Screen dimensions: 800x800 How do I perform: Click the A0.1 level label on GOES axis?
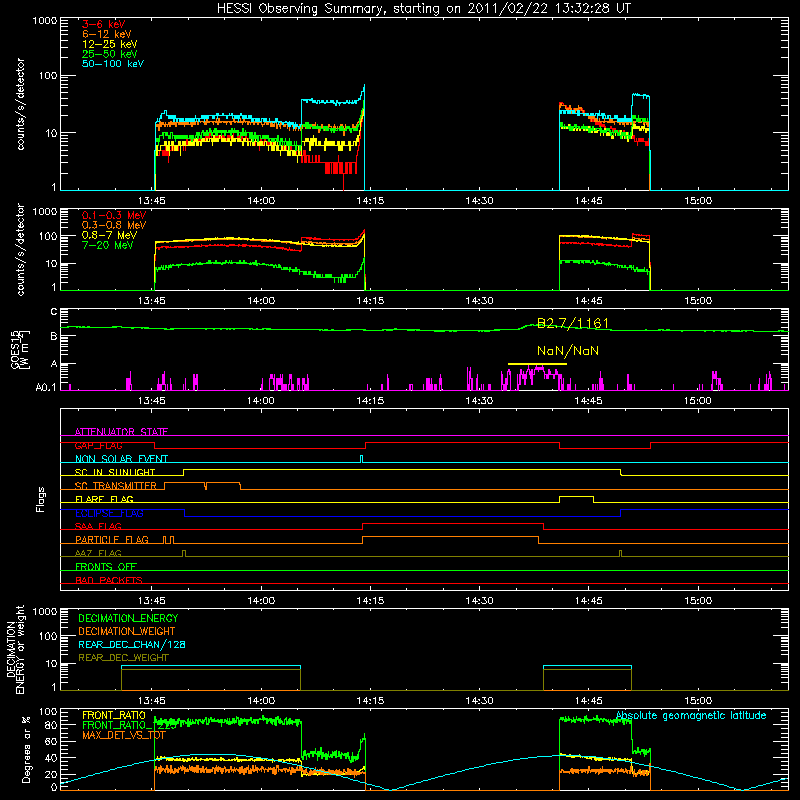pyautogui.click(x=46, y=387)
